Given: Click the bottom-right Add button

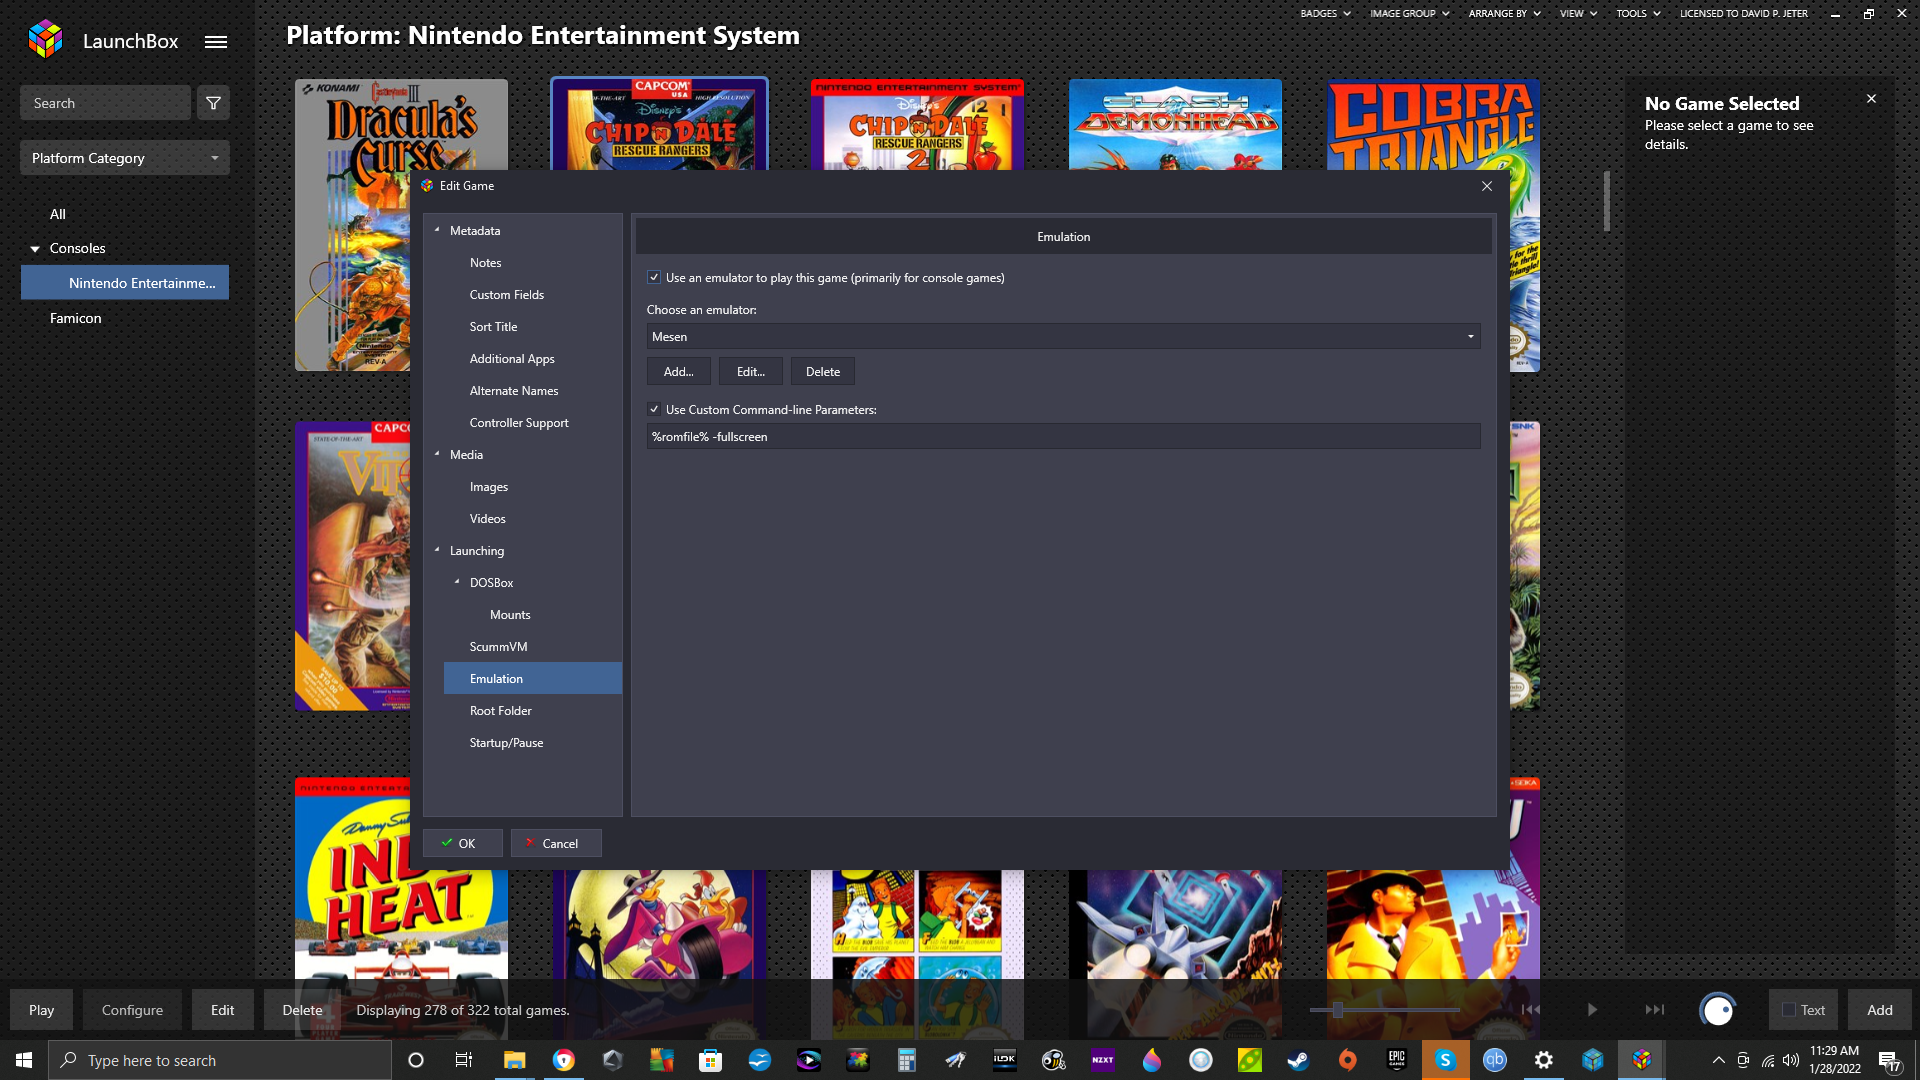Looking at the screenshot, I should tap(1879, 1010).
